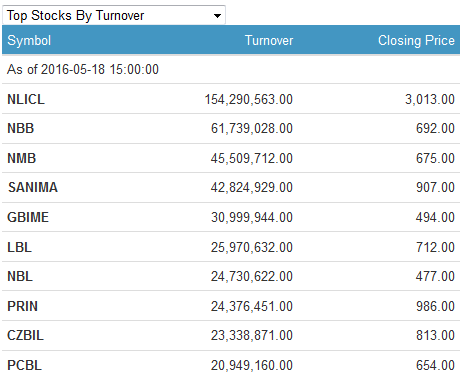Open the NBB stock symbol
Image resolution: width=464 pixels, height=378 pixels.
pyautogui.click(x=21, y=128)
